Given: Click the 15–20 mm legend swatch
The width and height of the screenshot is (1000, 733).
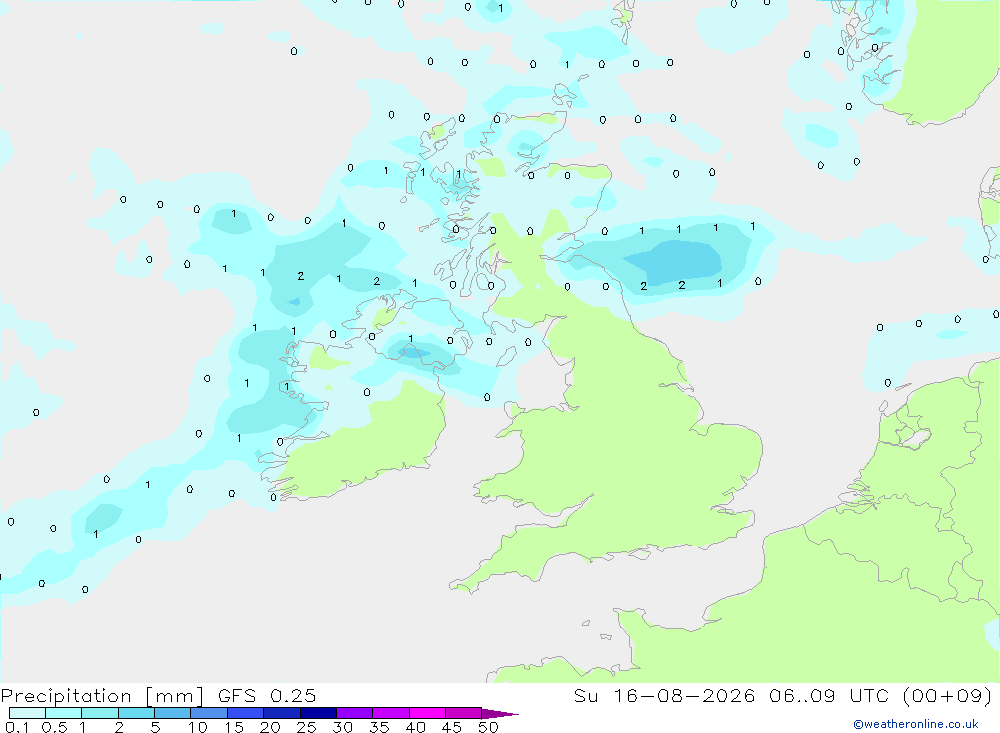Looking at the screenshot, I should (x=246, y=713).
